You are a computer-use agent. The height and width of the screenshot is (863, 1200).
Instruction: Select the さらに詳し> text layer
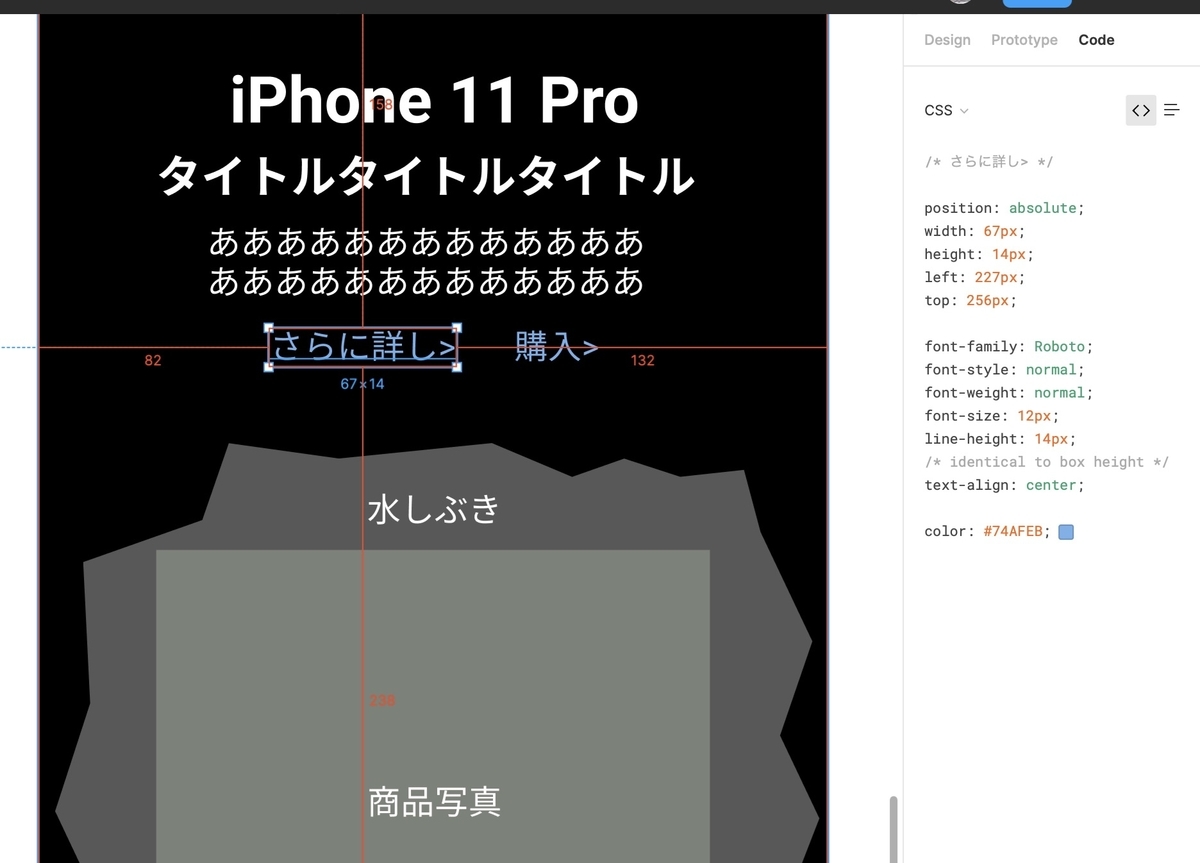tap(364, 347)
